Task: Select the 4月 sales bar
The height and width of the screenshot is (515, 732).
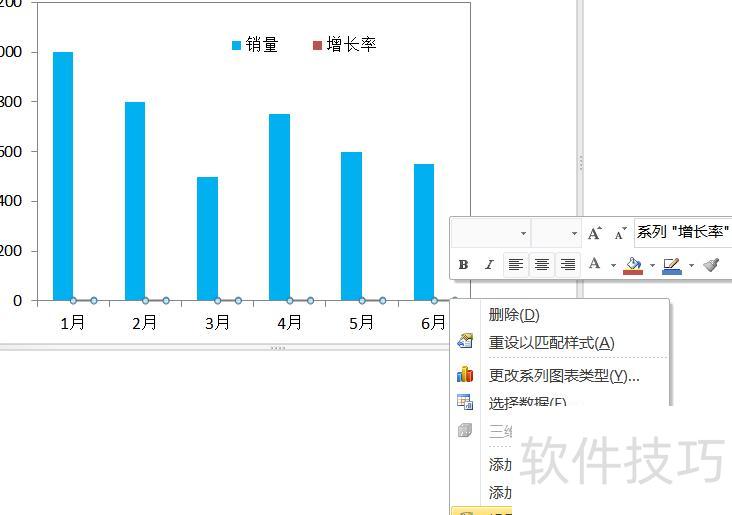Action: [x=279, y=207]
